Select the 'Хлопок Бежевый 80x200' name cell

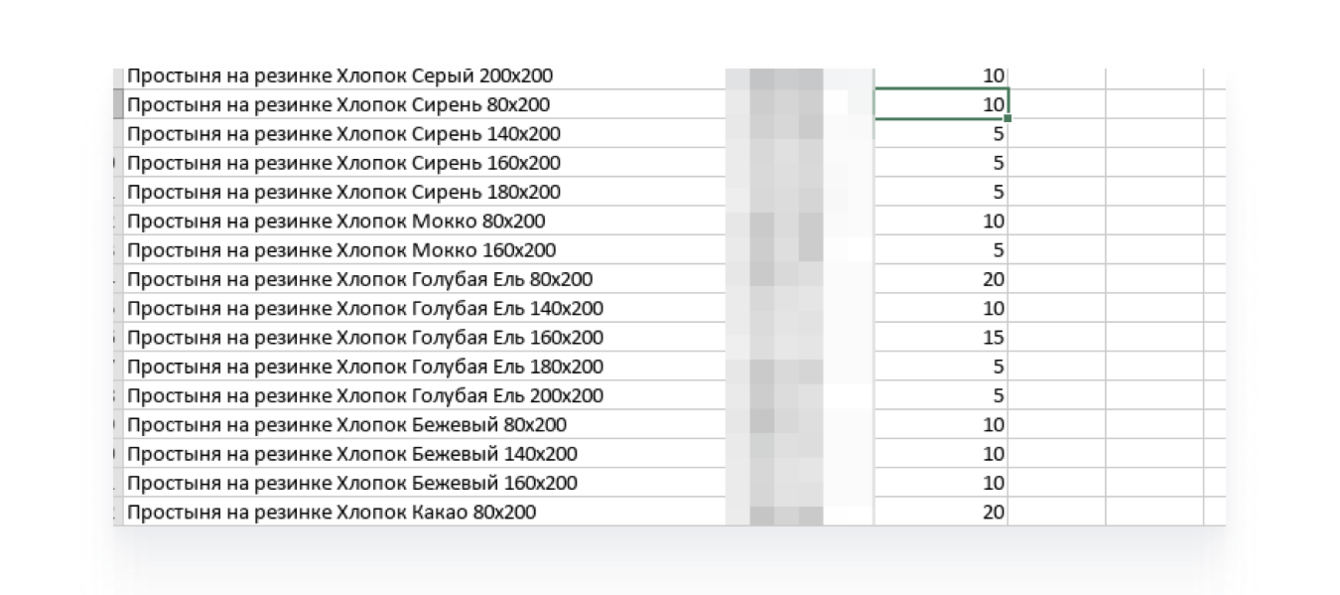click(347, 425)
